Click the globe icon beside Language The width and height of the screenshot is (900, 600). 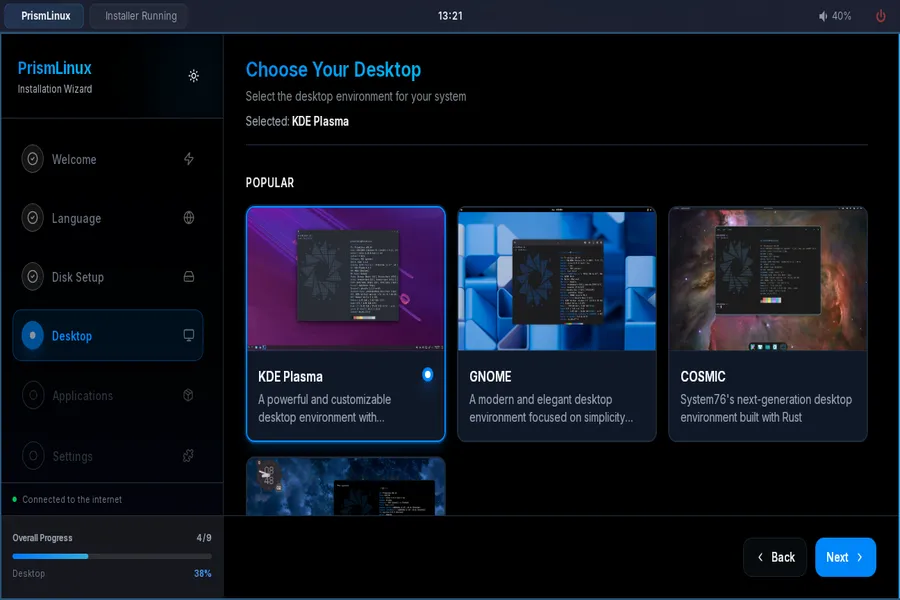(189, 218)
